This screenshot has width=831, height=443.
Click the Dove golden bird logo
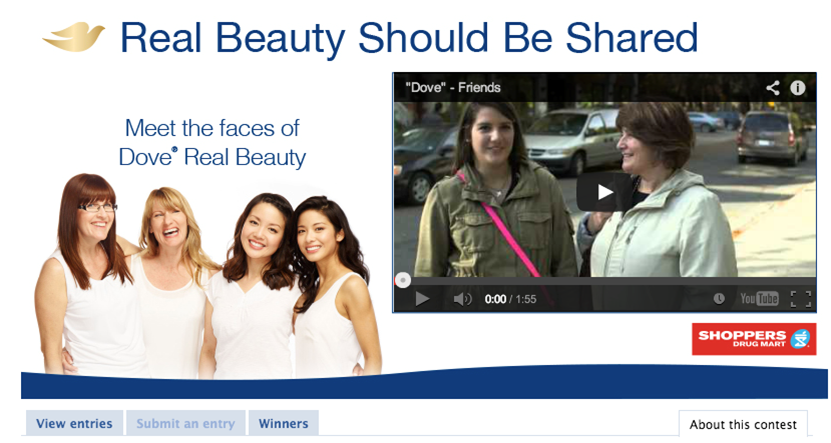74,37
